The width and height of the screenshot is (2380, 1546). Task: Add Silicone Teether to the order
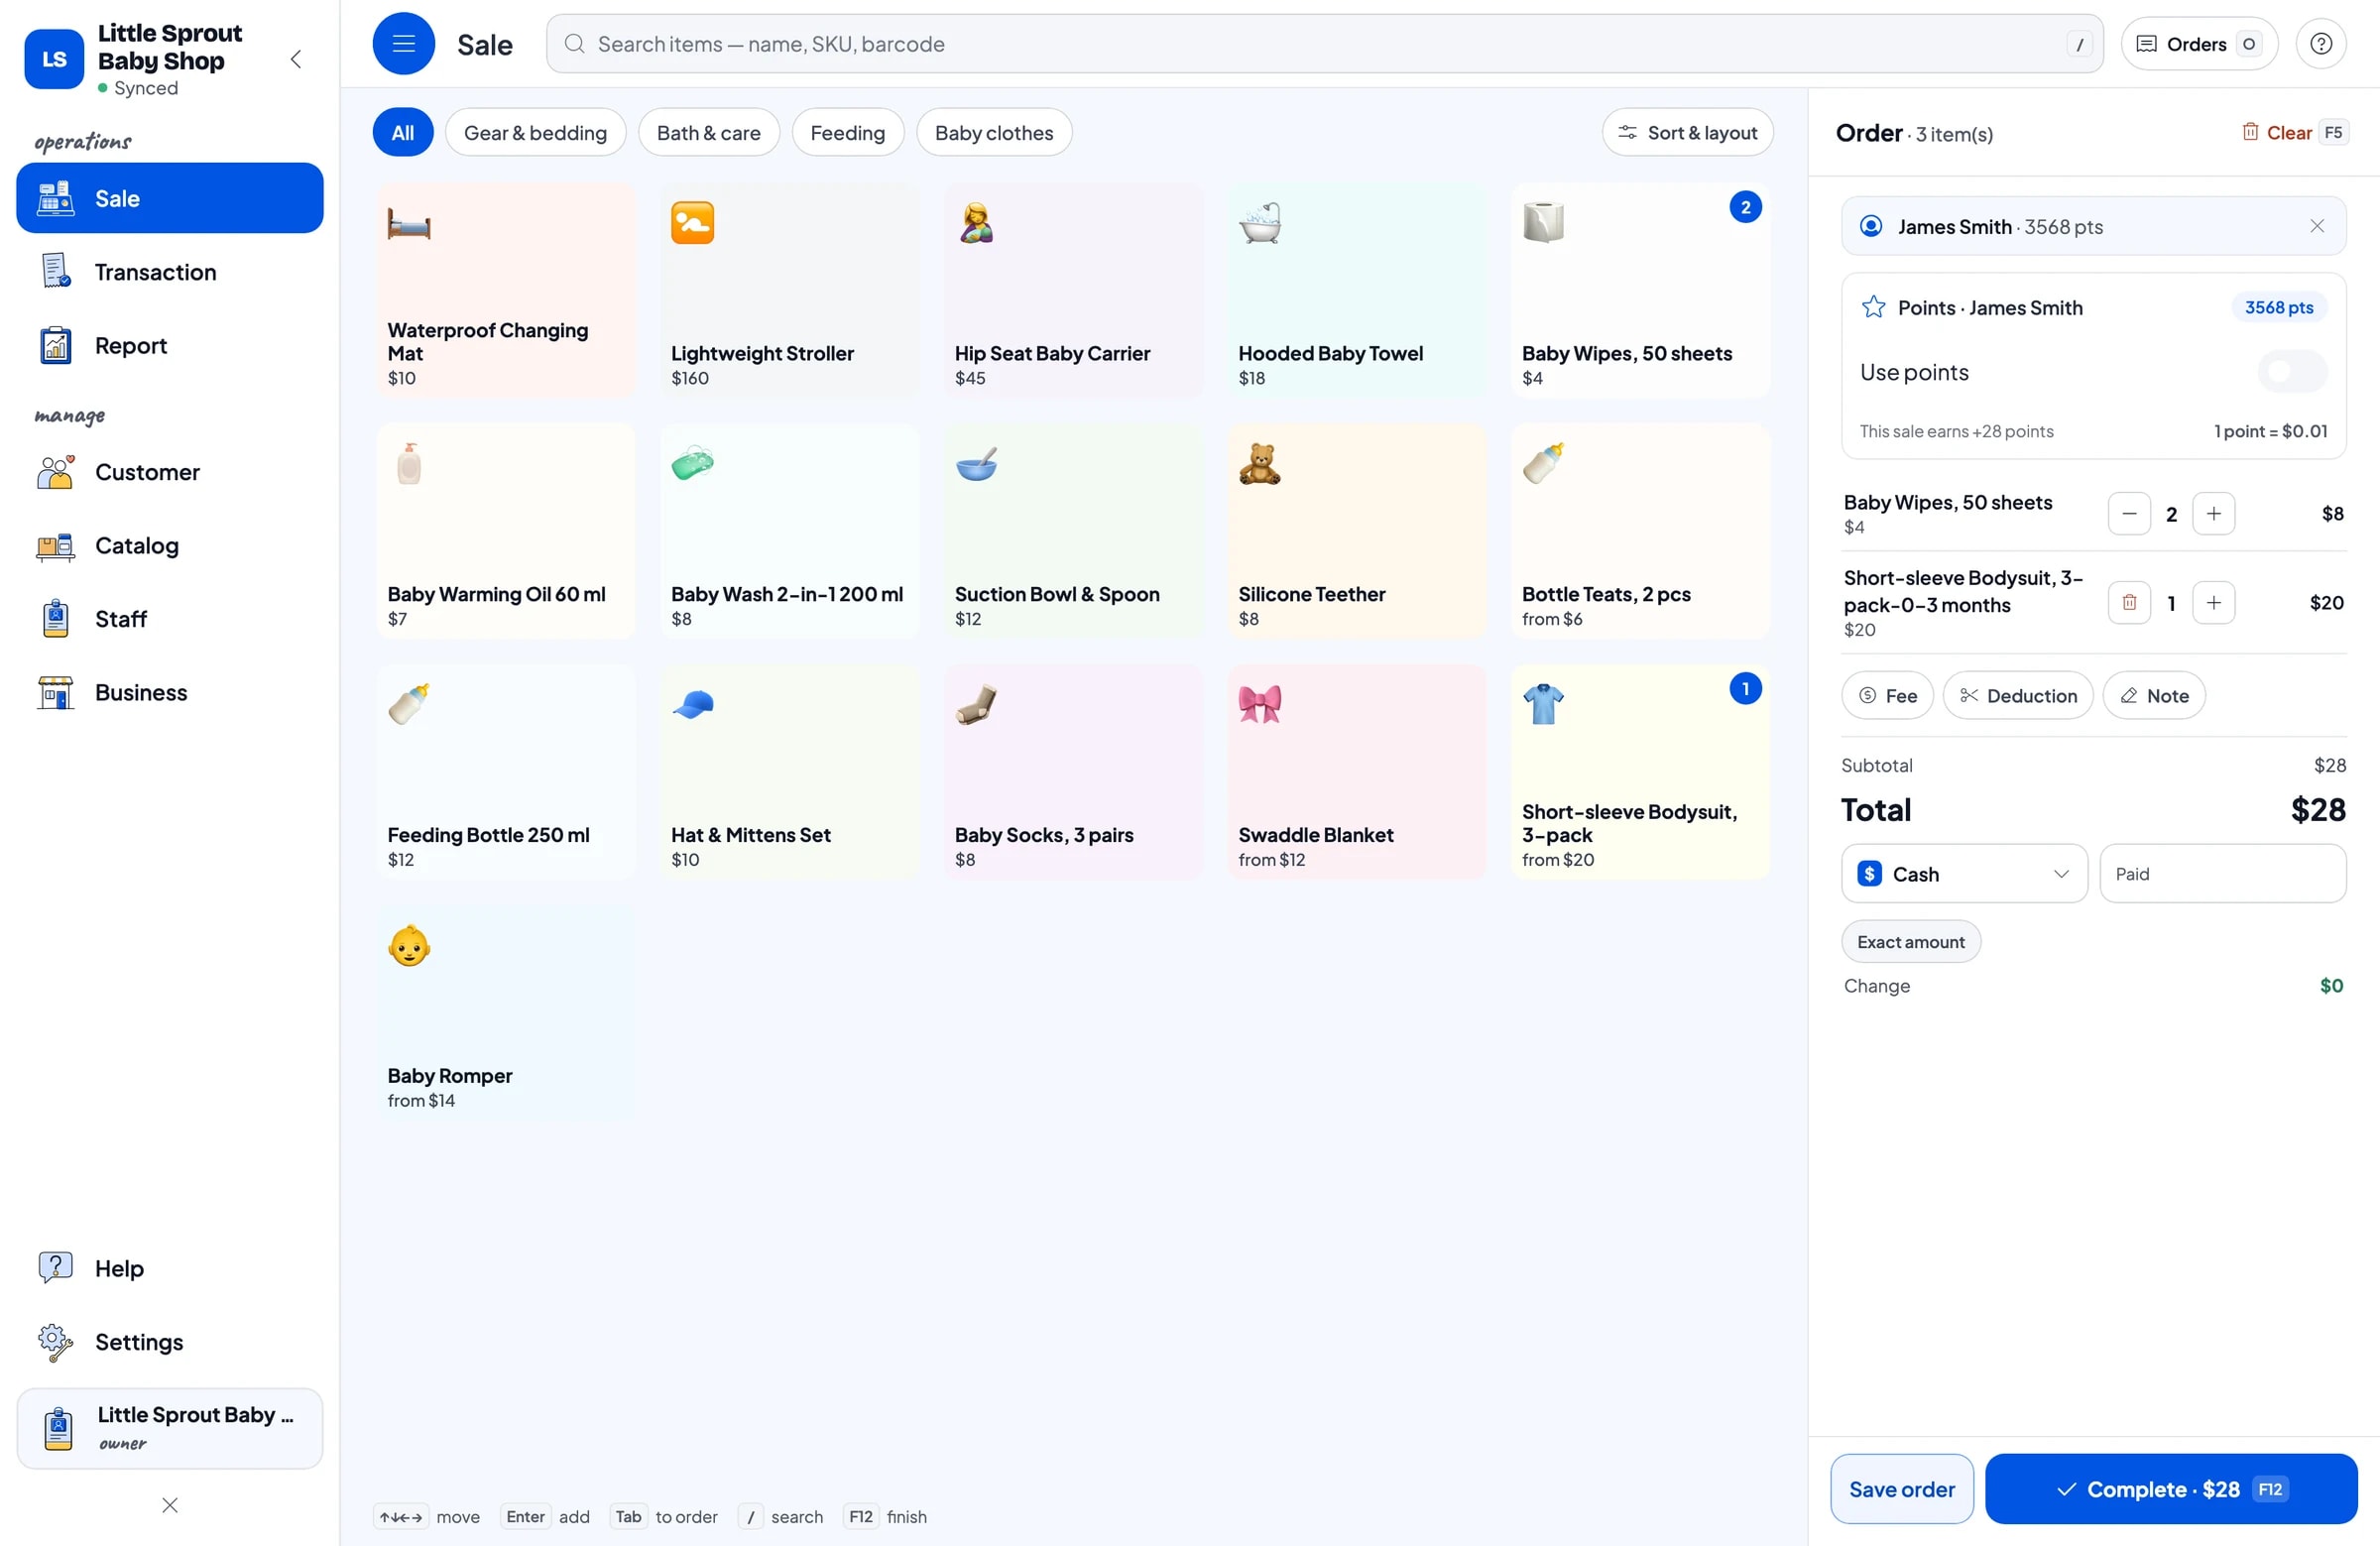pyautogui.click(x=1356, y=531)
